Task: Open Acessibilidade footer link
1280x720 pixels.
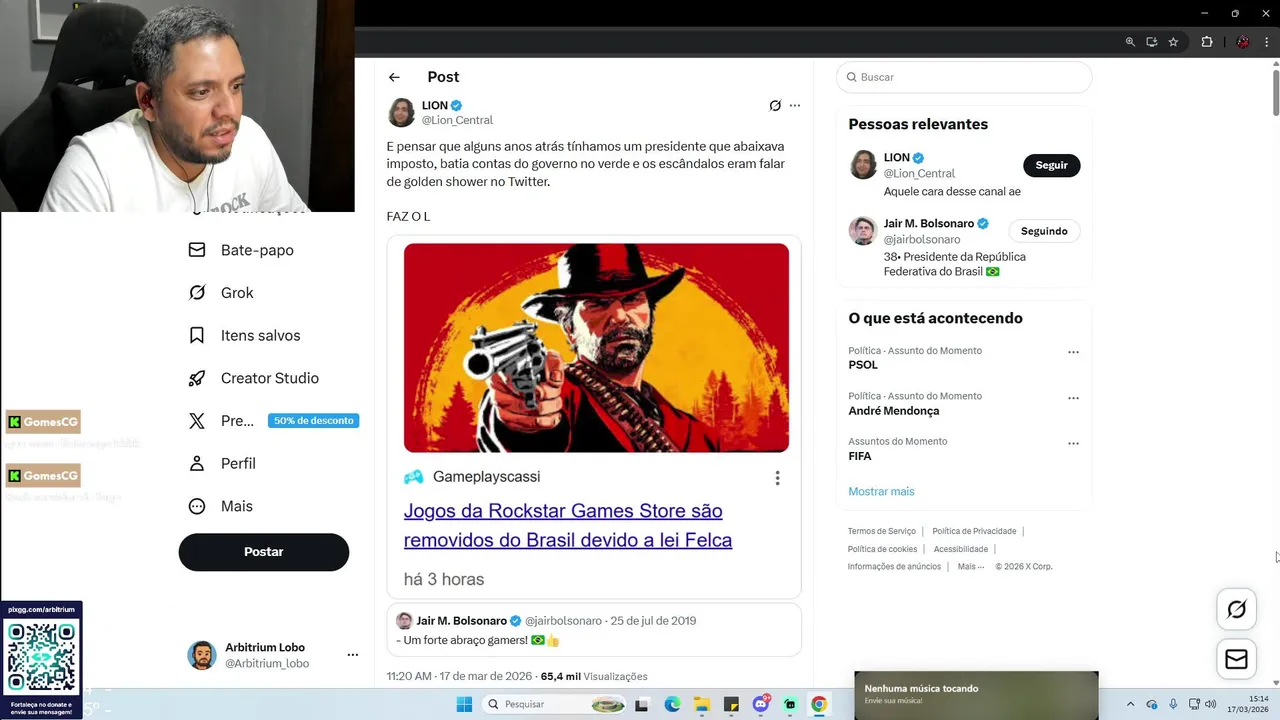Action: [961, 549]
